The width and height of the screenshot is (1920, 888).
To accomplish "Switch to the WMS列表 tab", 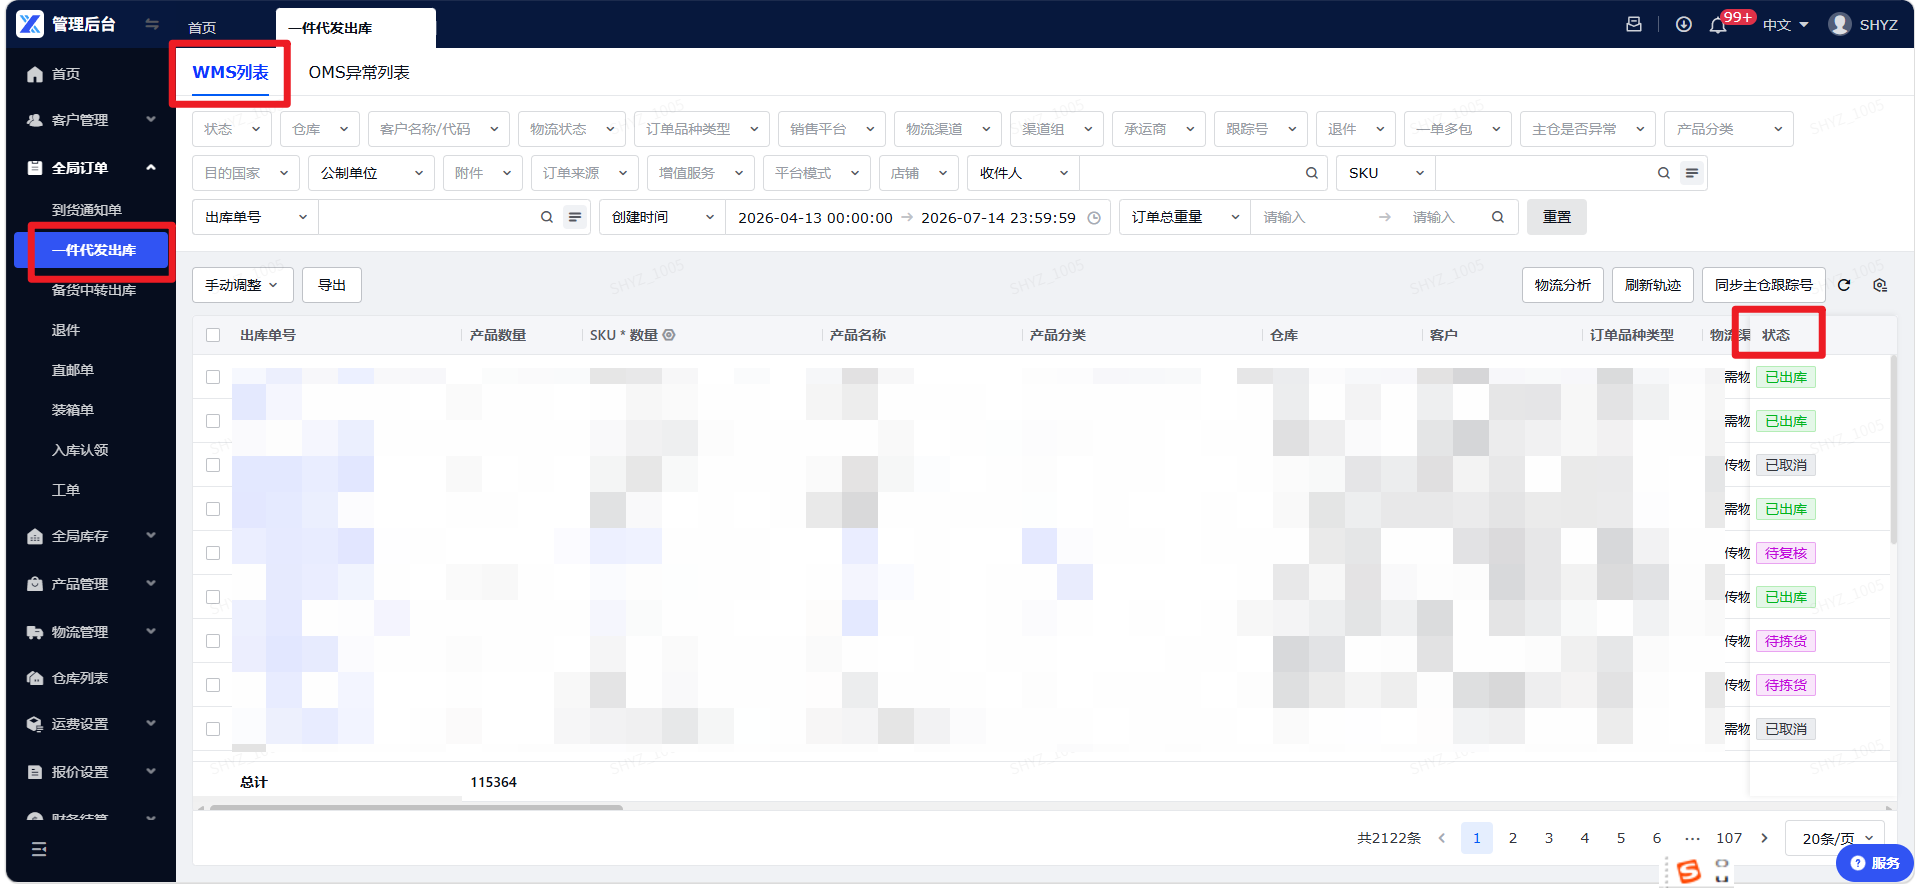I will (x=230, y=73).
